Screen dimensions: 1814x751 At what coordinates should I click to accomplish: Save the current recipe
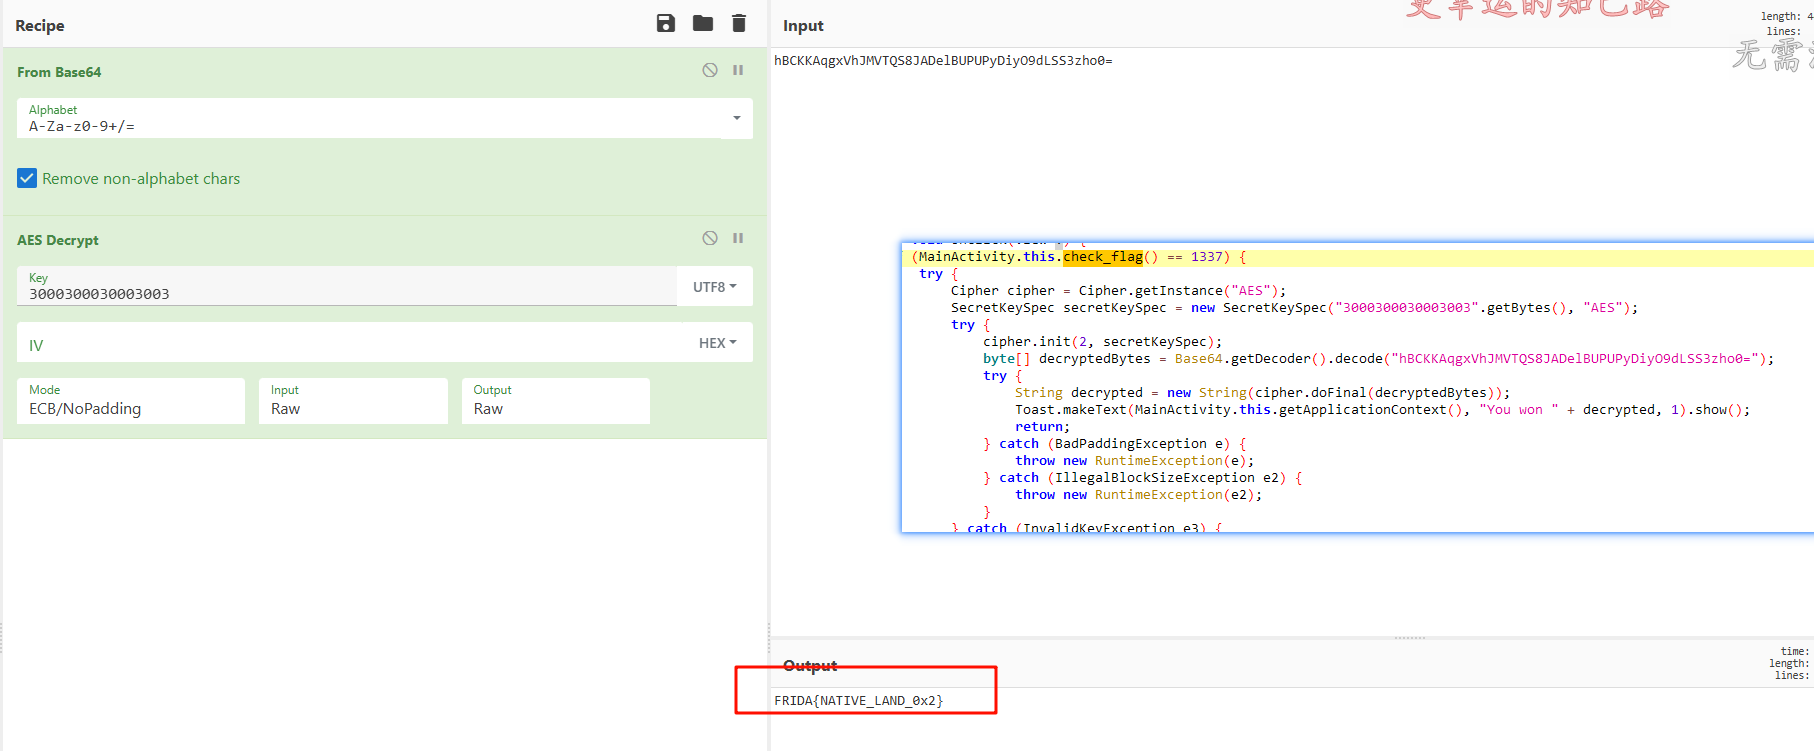coord(665,23)
